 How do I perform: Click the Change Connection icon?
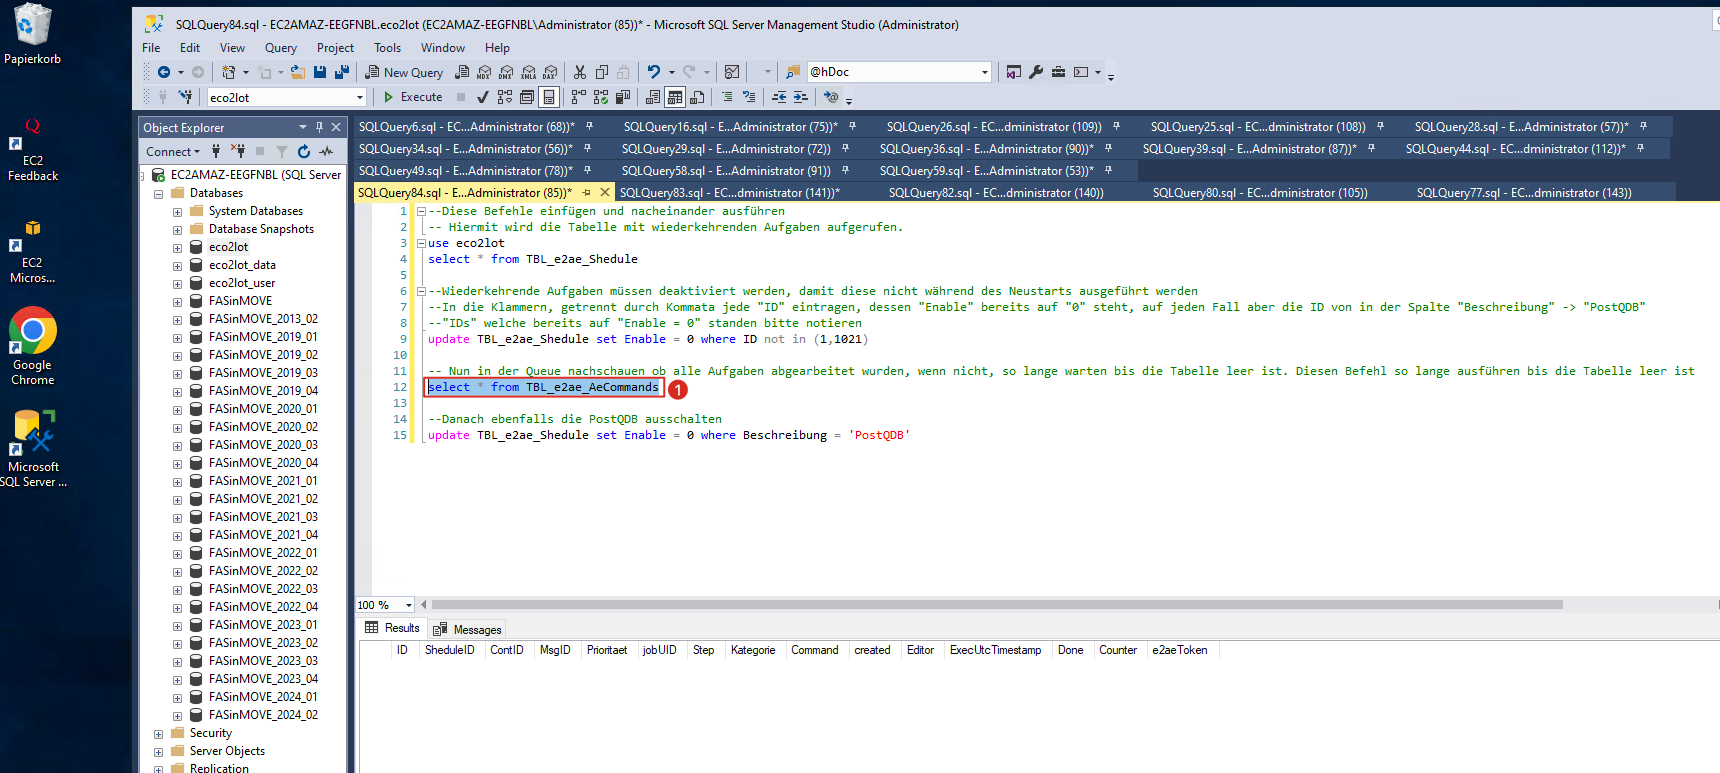(185, 97)
